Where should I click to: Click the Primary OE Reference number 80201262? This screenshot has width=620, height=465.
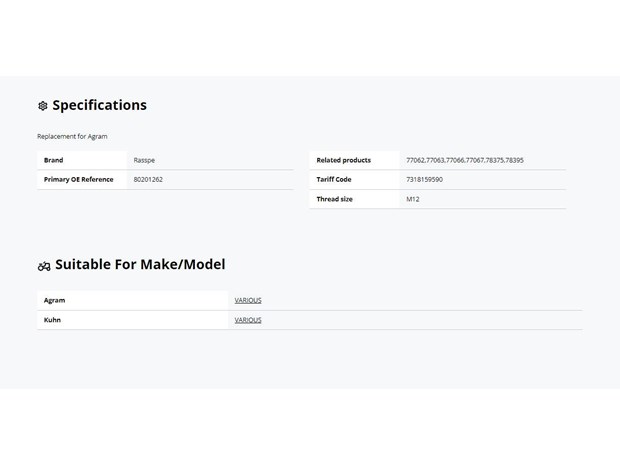(148, 180)
